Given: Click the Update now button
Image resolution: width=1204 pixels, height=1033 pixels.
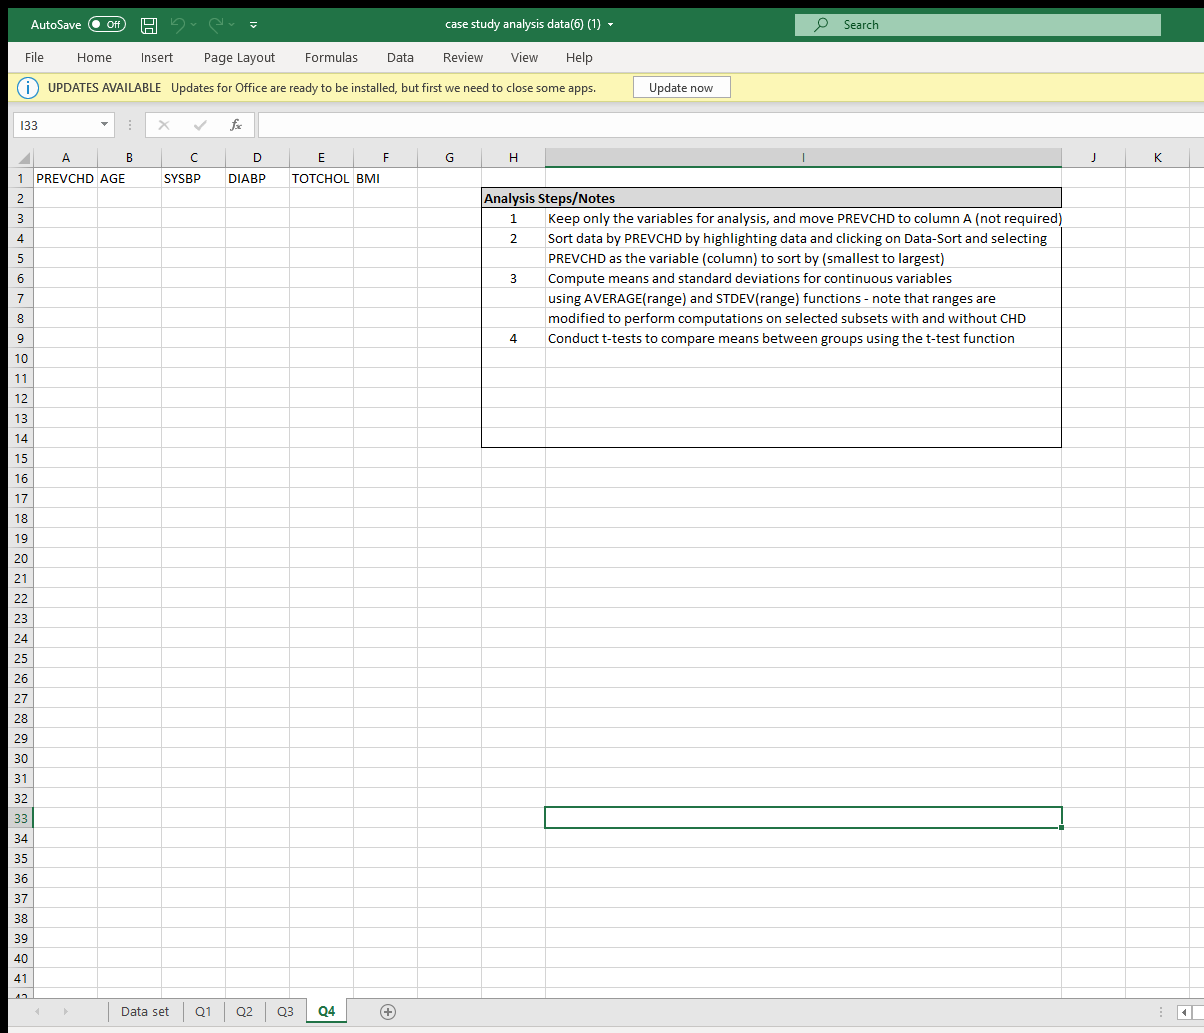Looking at the screenshot, I should (681, 87).
